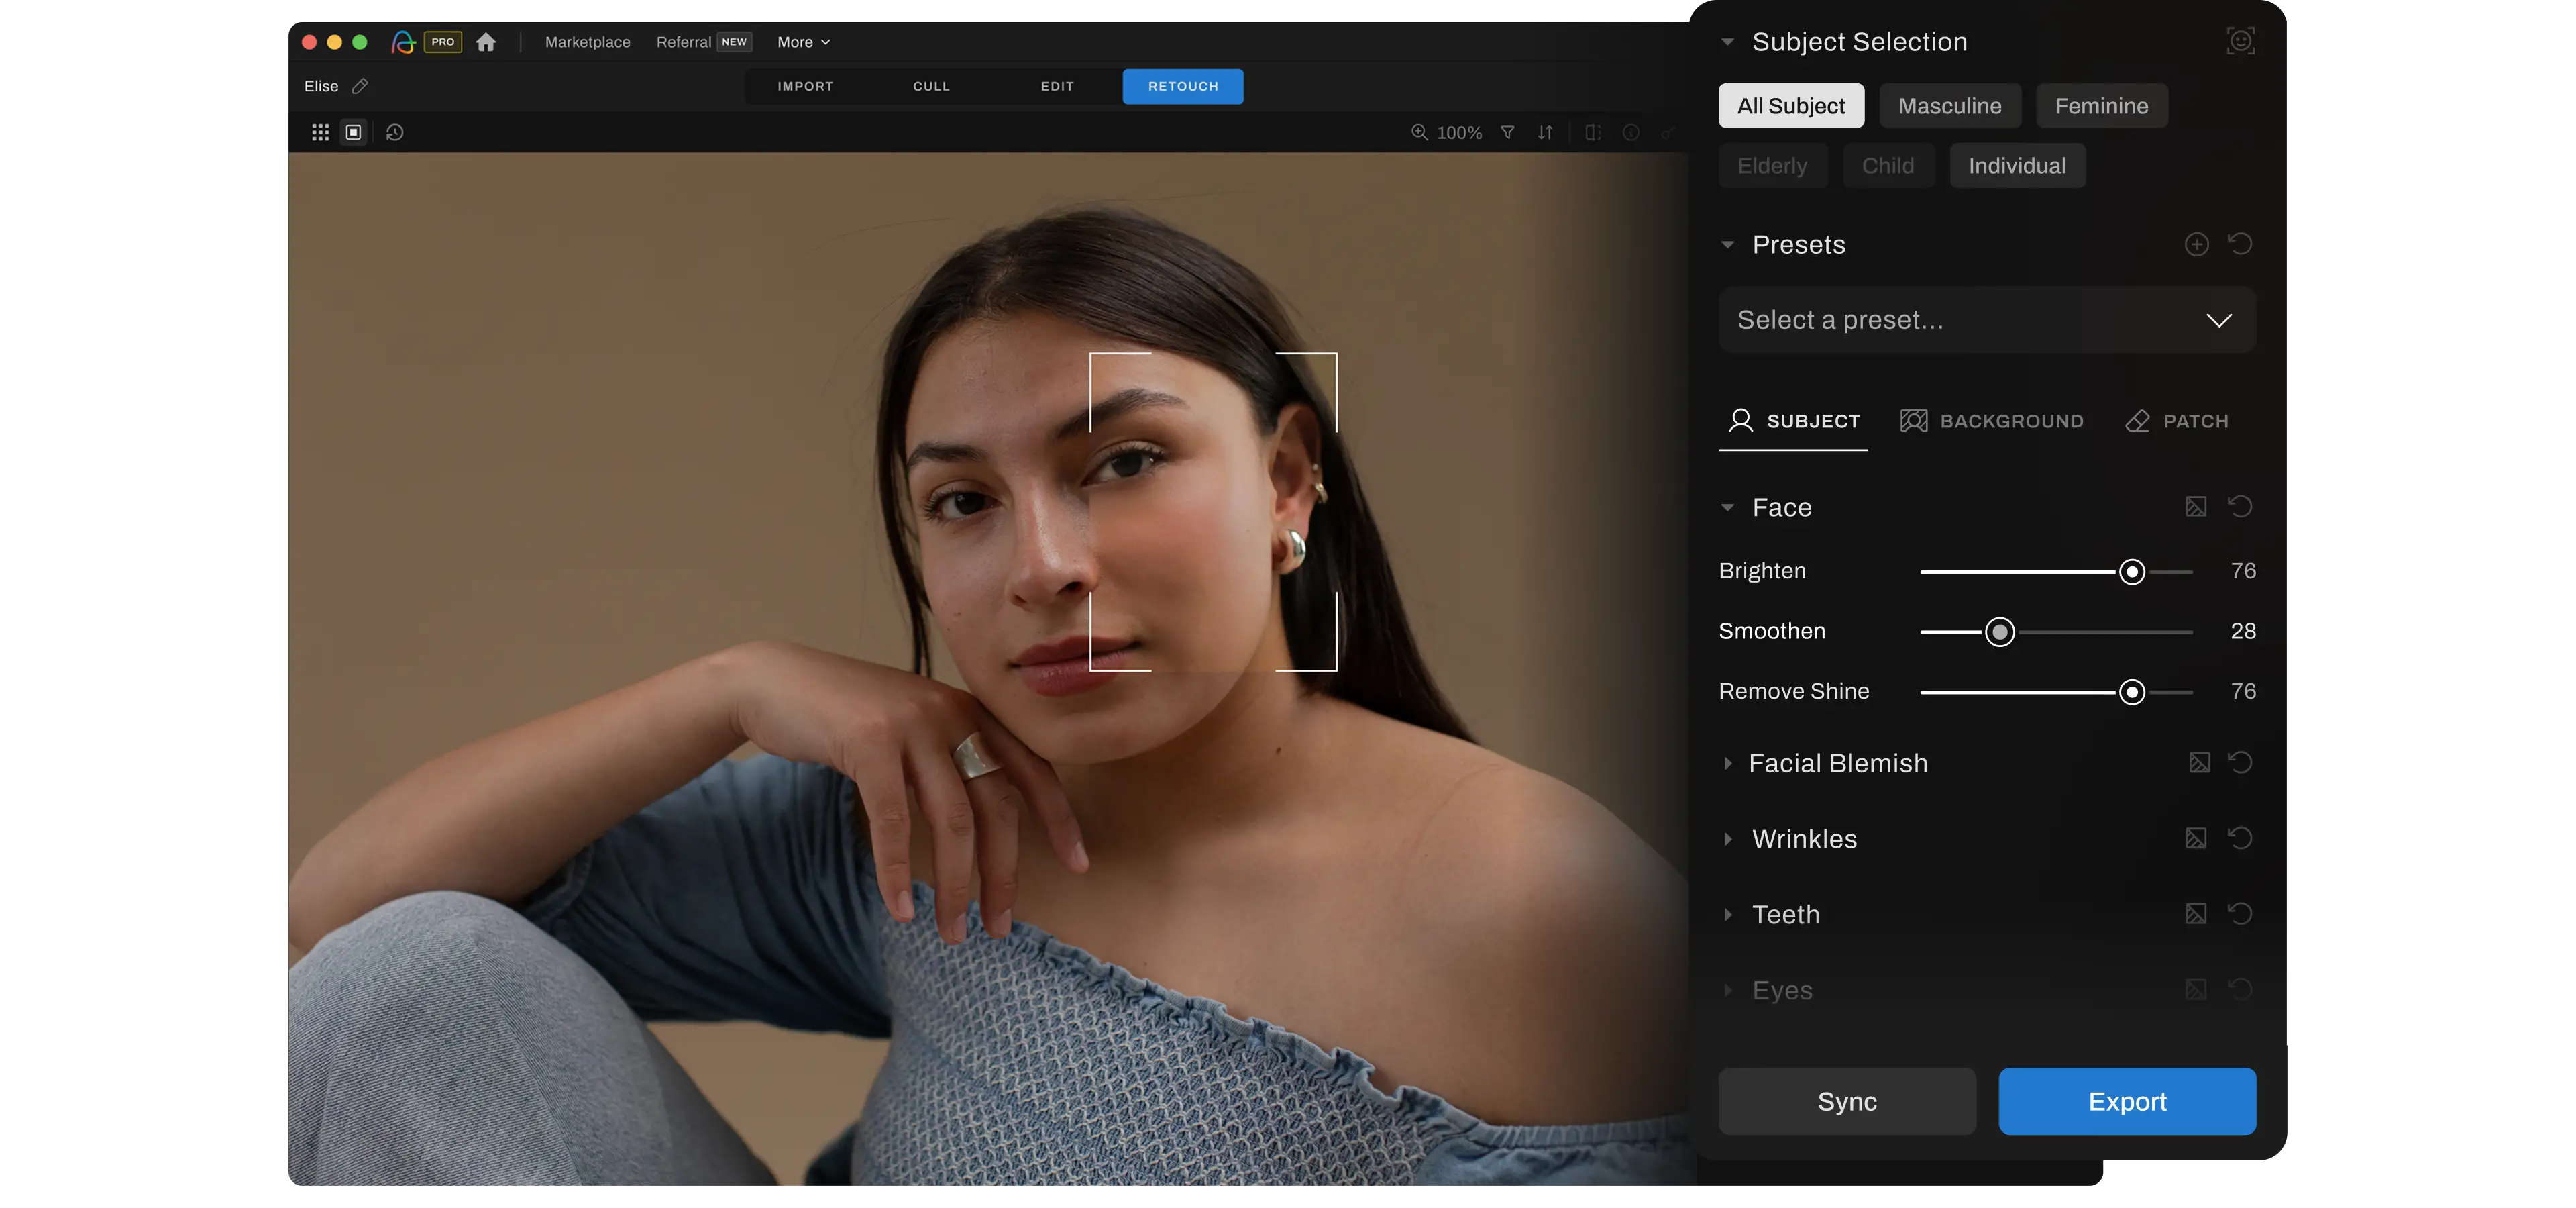Click the Brighten slider handle
This screenshot has height=1208, width=2576.
[x=2131, y=572]
